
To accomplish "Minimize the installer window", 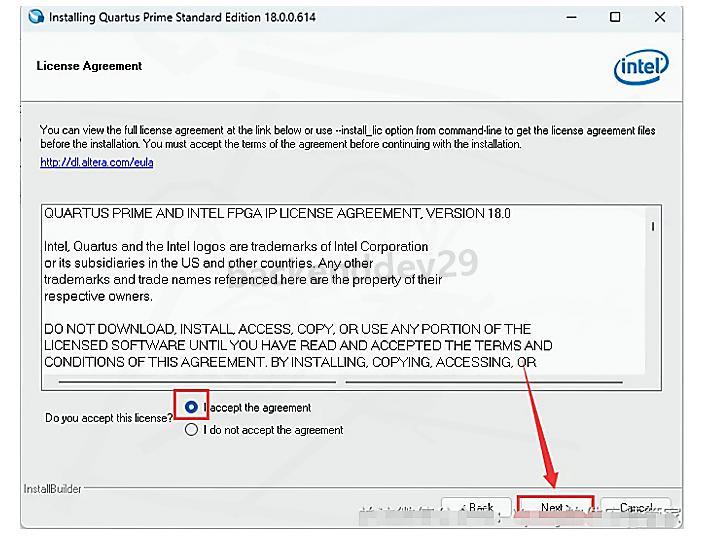I will [x=571, y=17].
